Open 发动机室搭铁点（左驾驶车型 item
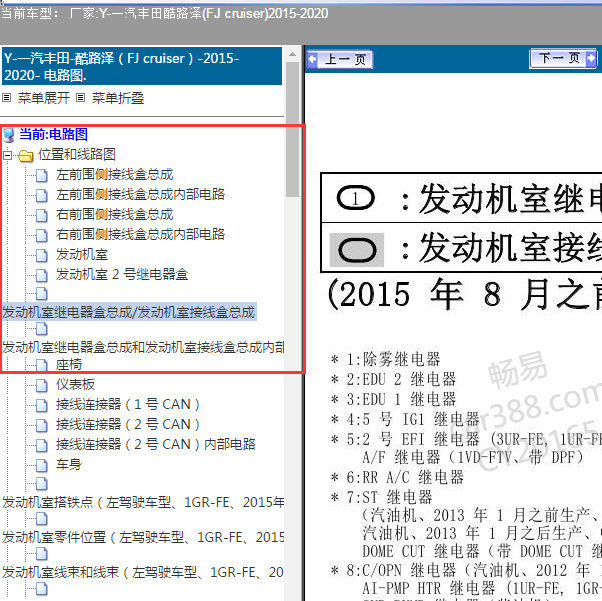Viewport: 602px width, 601px height. tap(143, 502)
